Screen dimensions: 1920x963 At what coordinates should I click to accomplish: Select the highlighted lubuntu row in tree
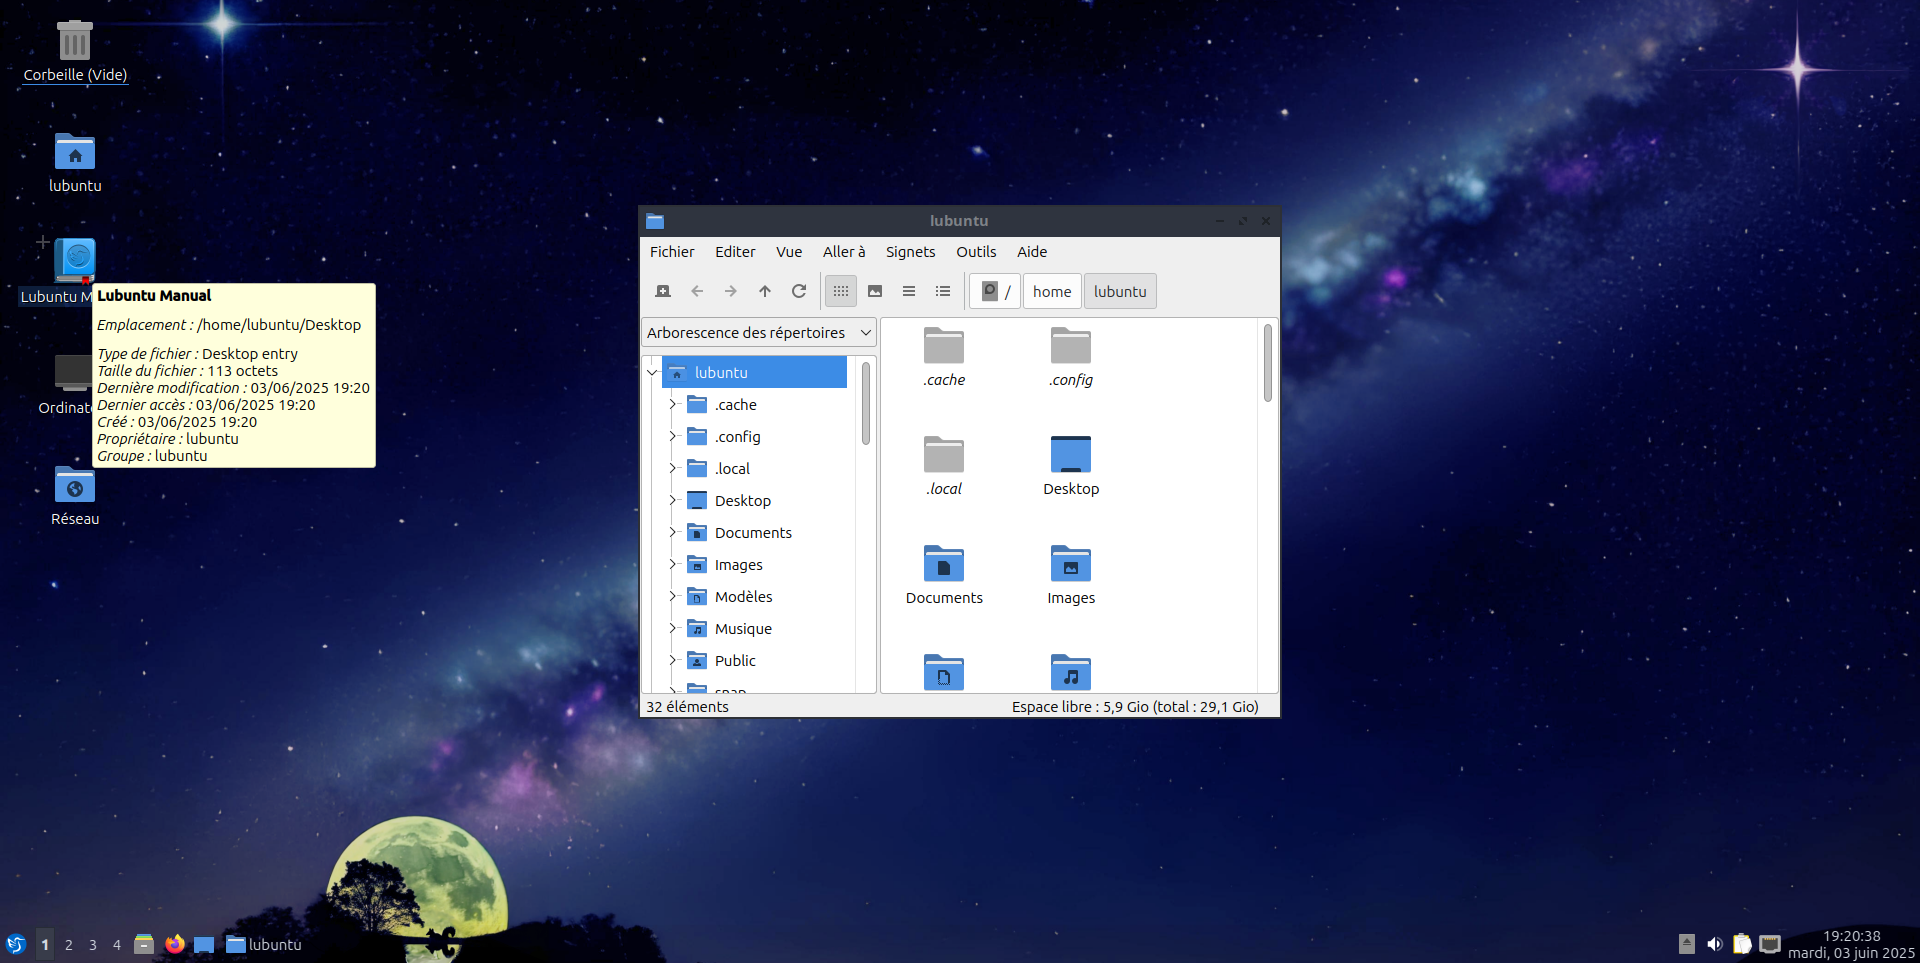click(x=754, y=372)
